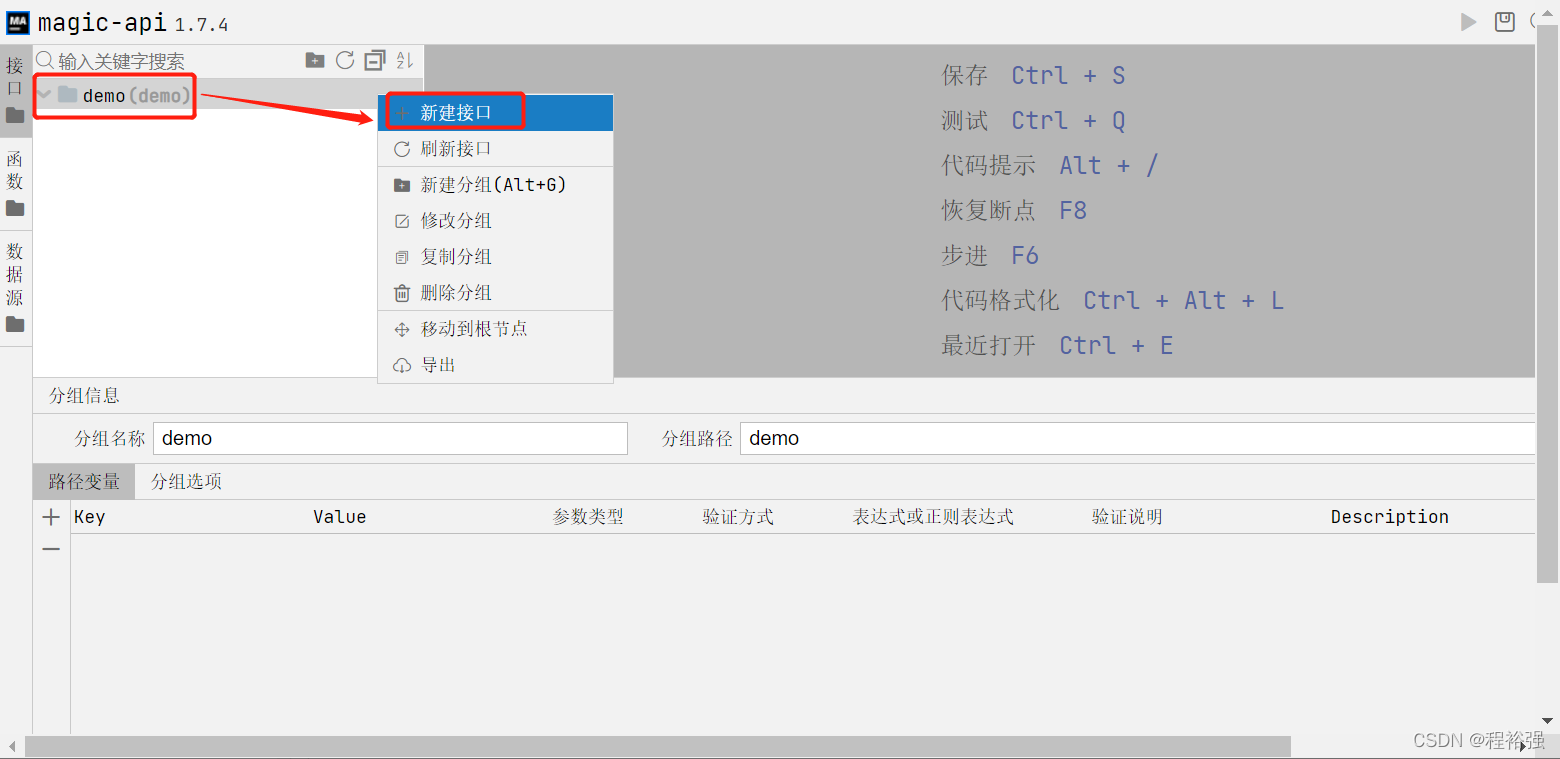
Task: Run the API with the play icon
Action: 1468,22
